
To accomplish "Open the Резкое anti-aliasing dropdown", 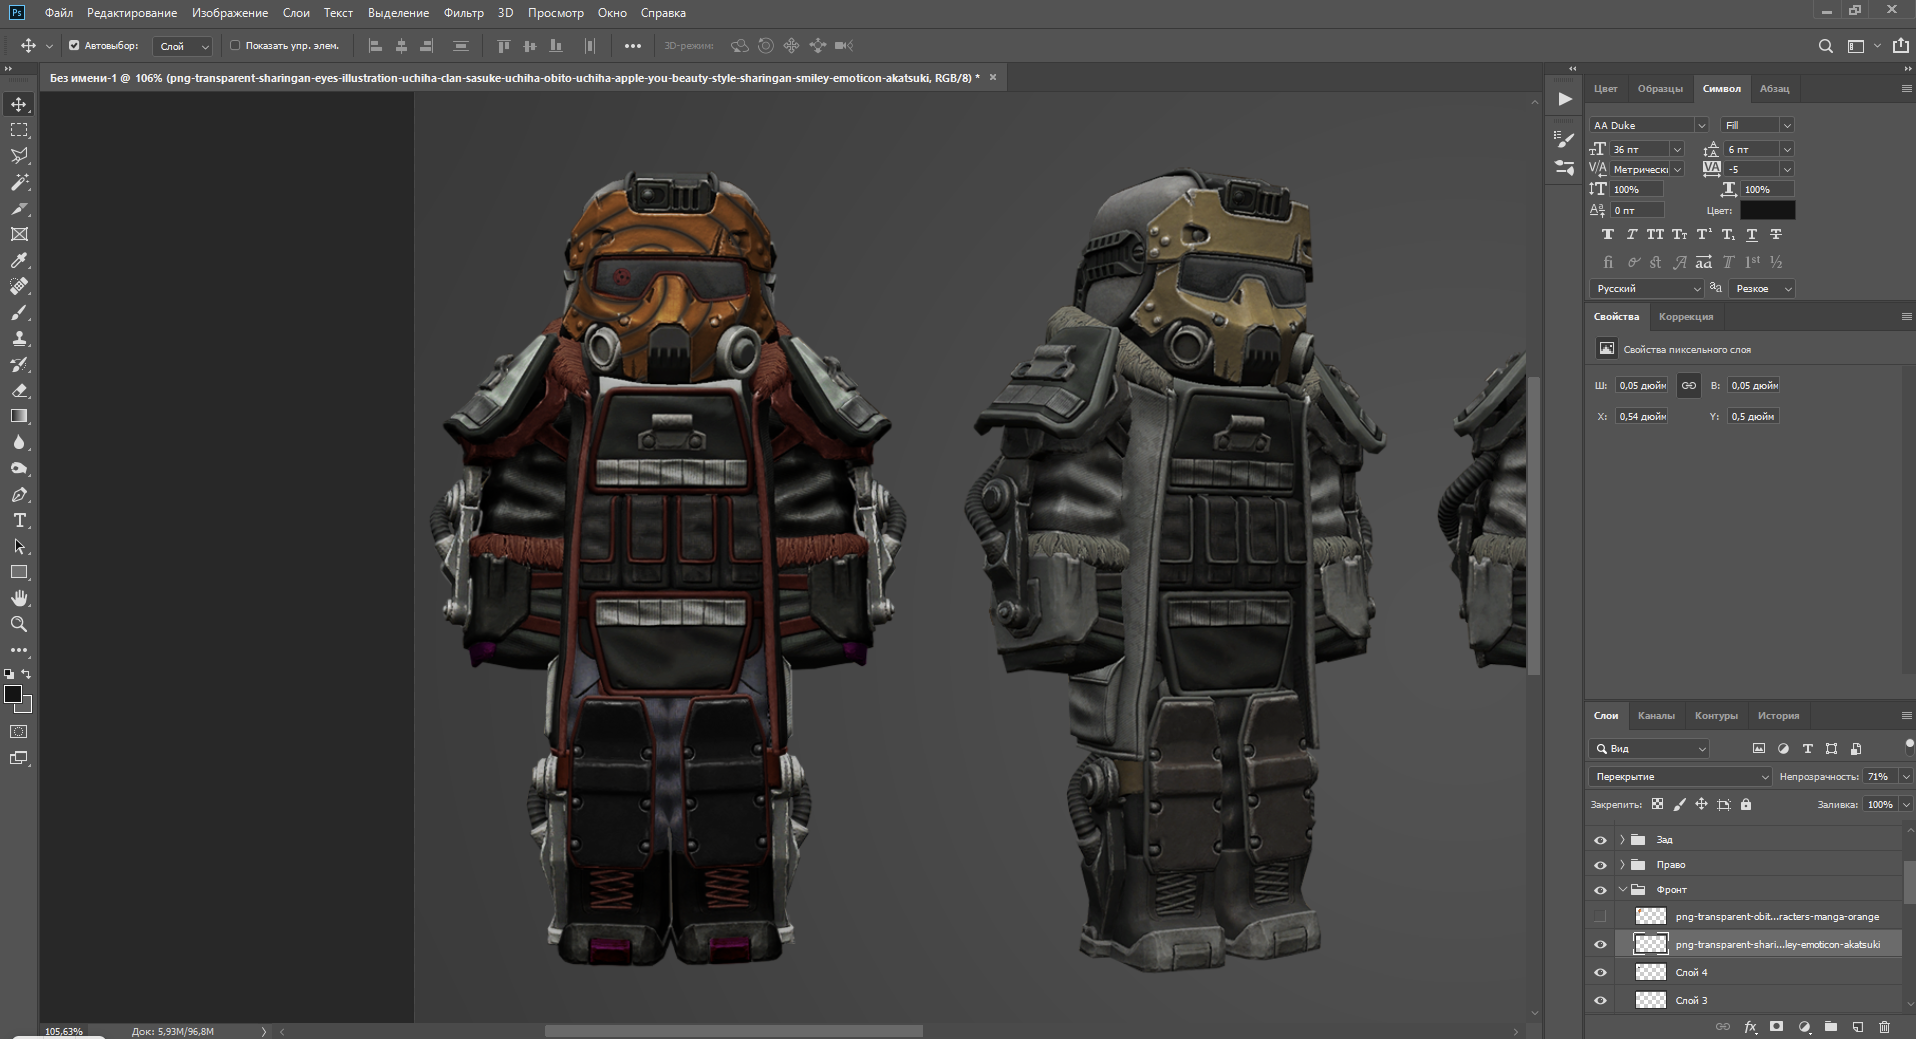I will [1762, 288].
